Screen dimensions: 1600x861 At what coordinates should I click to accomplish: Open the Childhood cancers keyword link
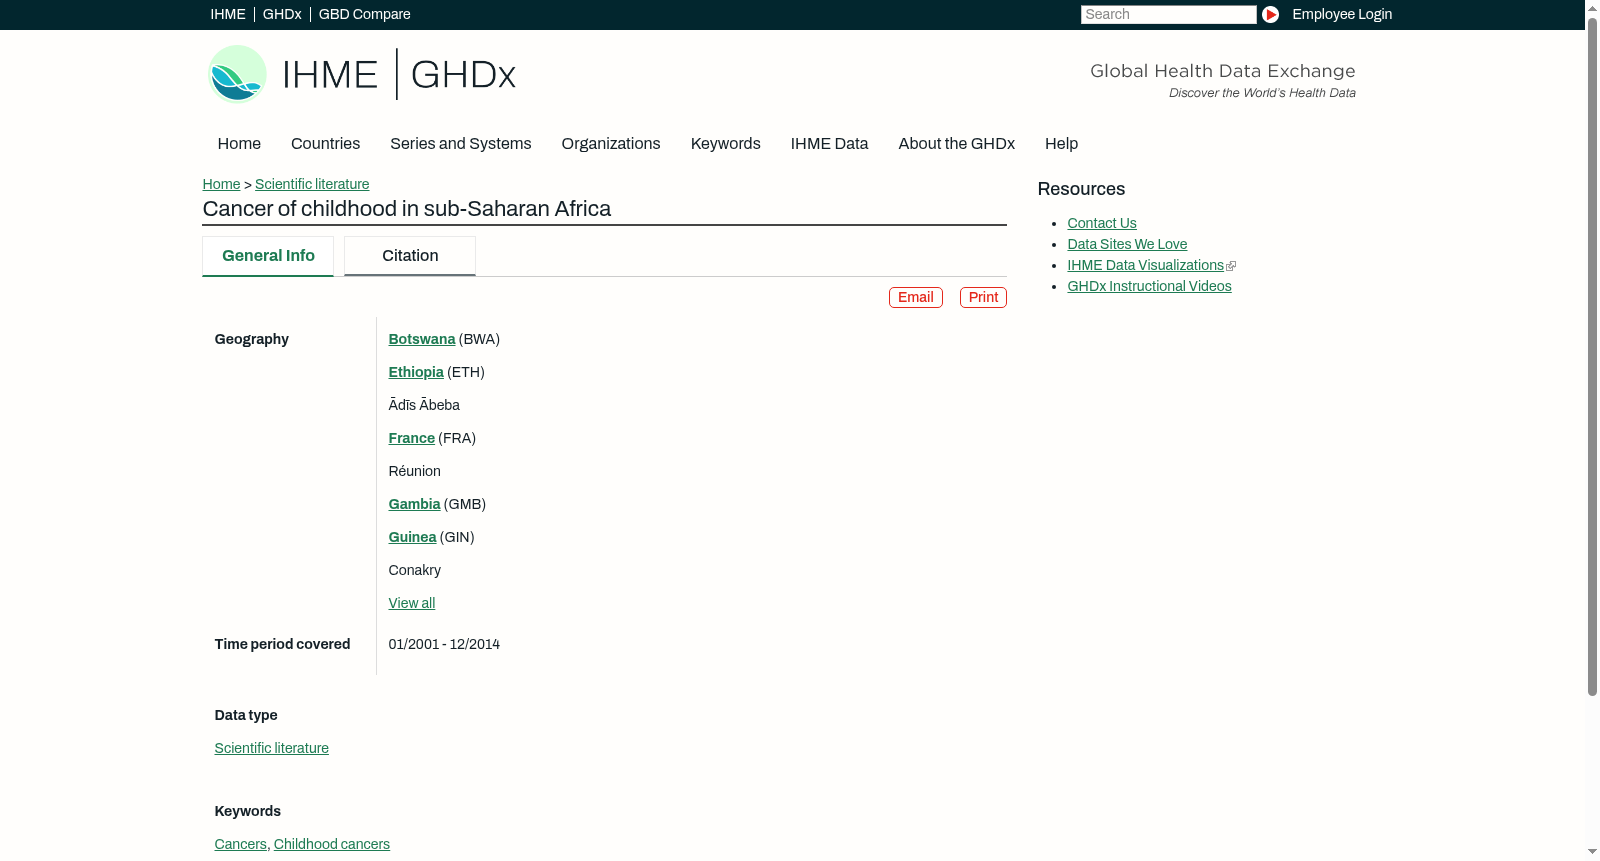(331, 844)
